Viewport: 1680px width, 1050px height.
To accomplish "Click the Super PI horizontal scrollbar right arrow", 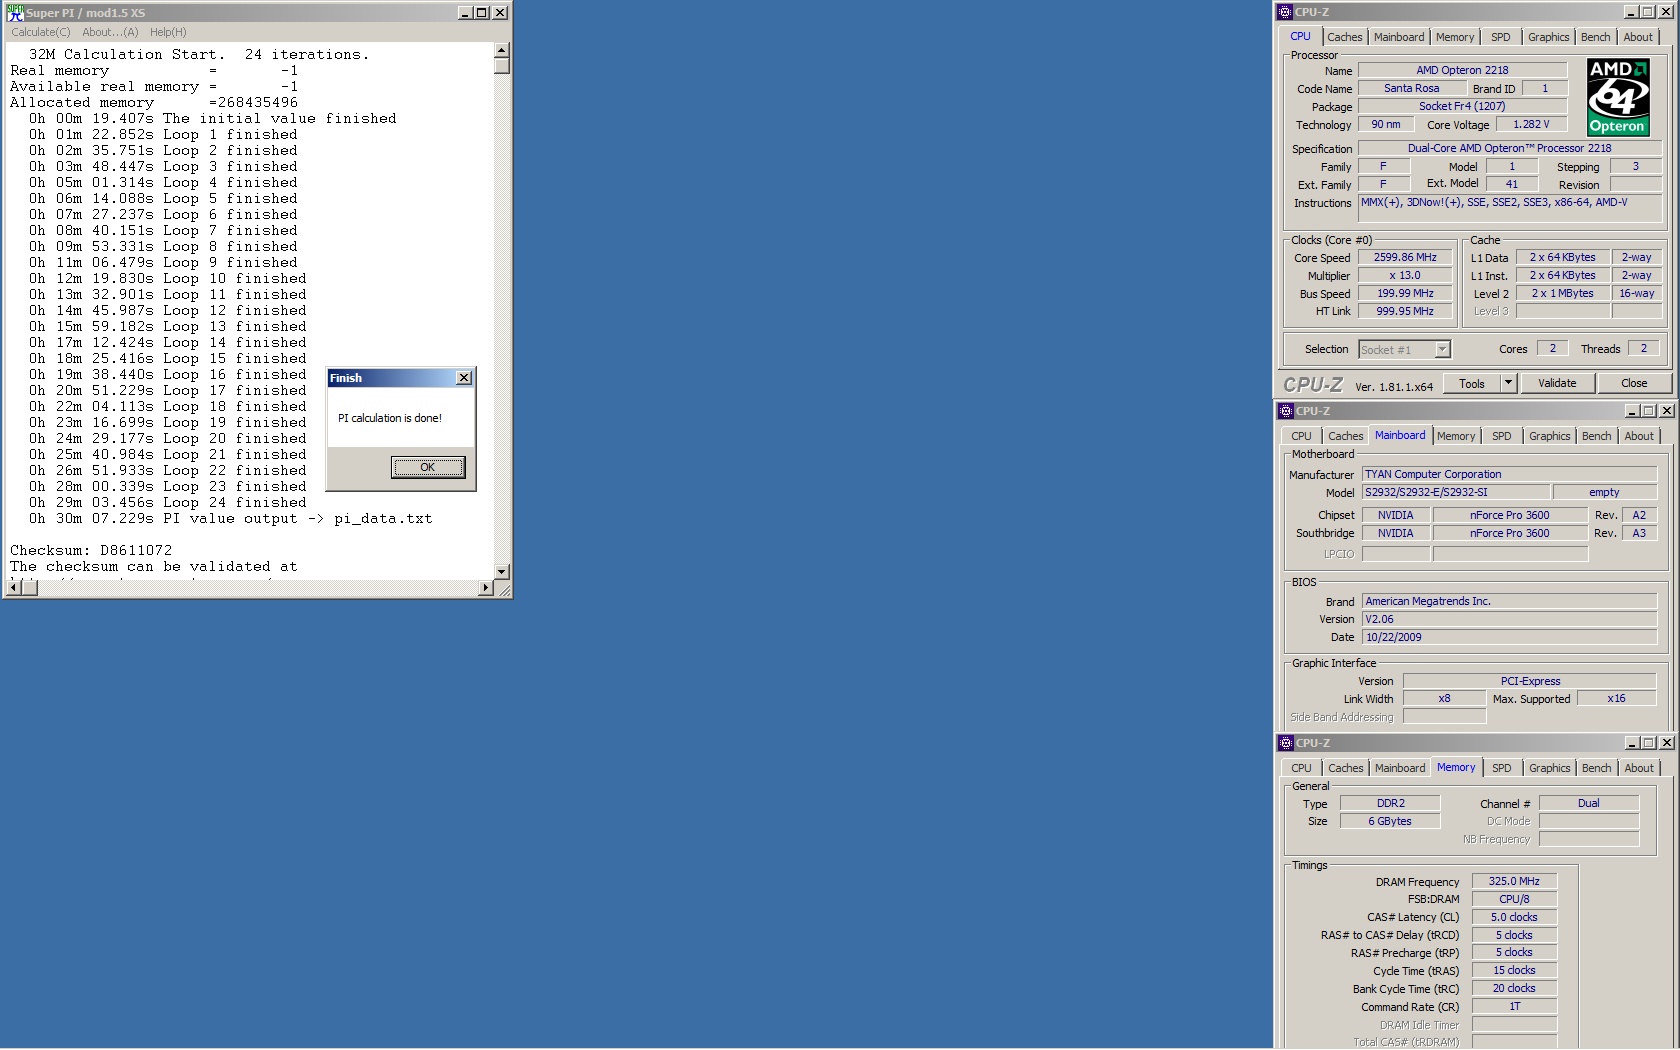I will (486, 588).
